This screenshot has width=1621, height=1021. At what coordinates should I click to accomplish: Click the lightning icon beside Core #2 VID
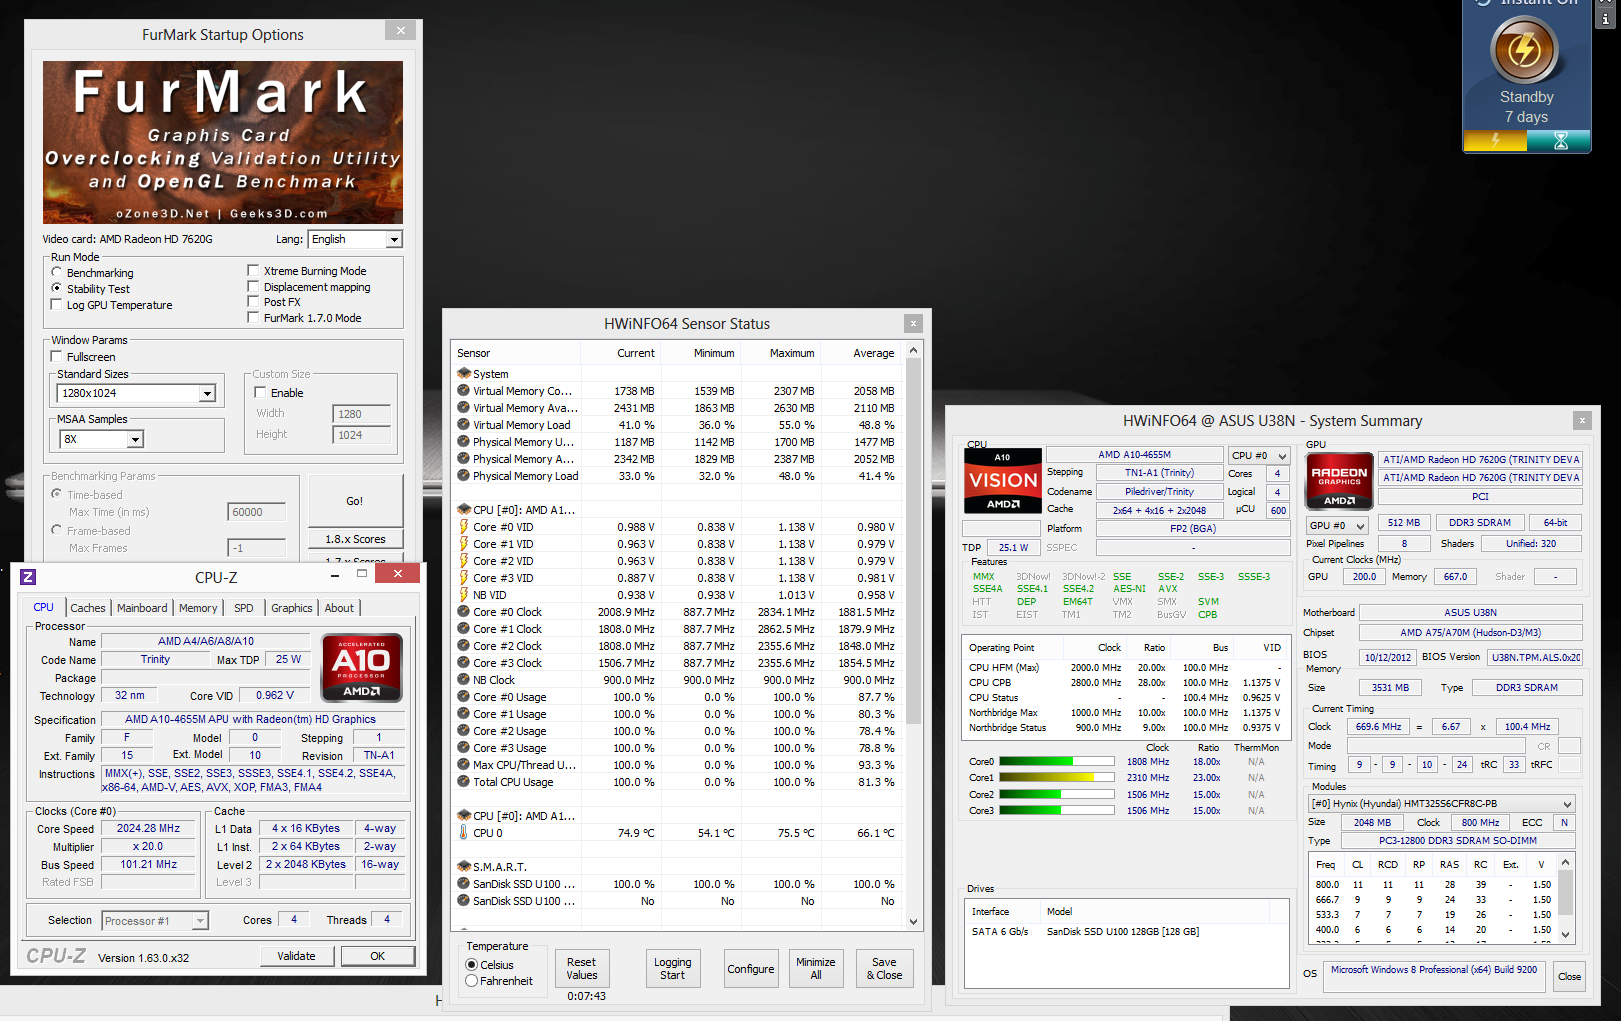464,560
